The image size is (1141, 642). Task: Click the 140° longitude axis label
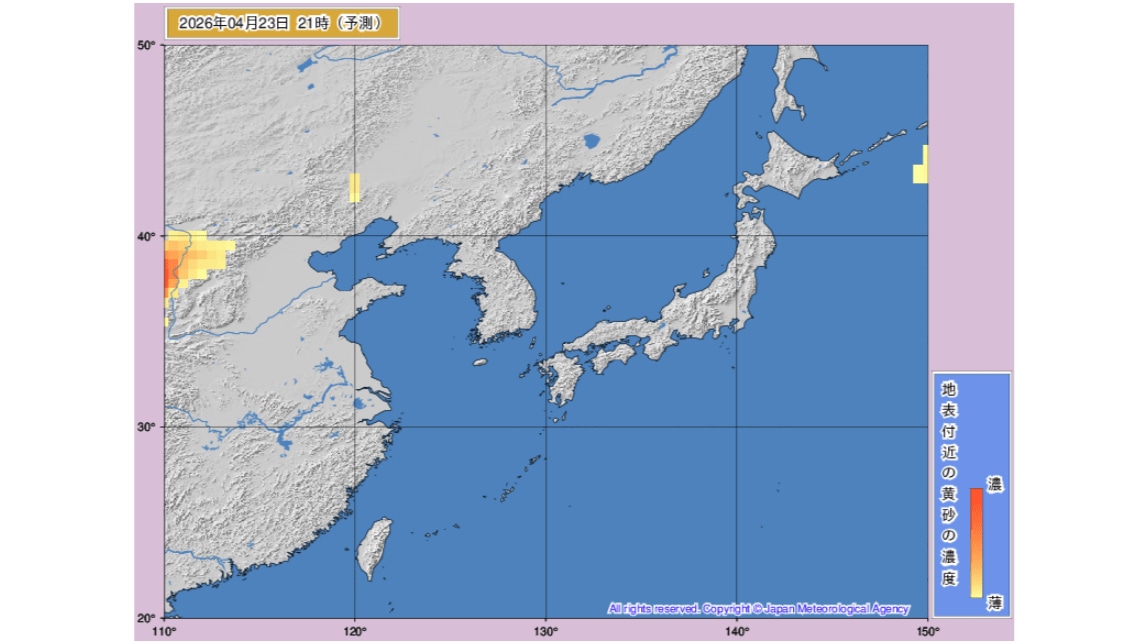737,631
